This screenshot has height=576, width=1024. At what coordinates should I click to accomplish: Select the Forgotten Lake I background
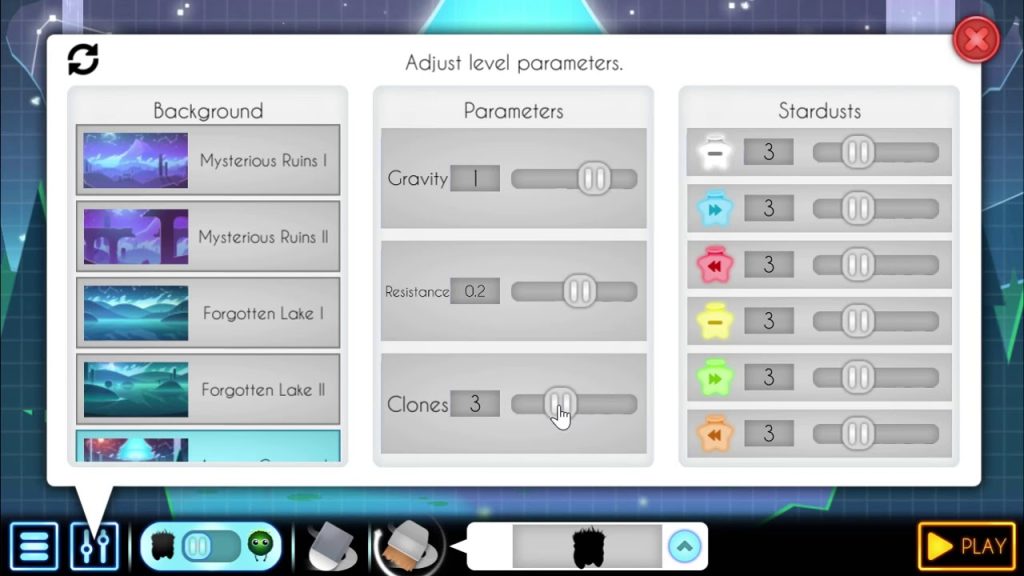[208, 313]
